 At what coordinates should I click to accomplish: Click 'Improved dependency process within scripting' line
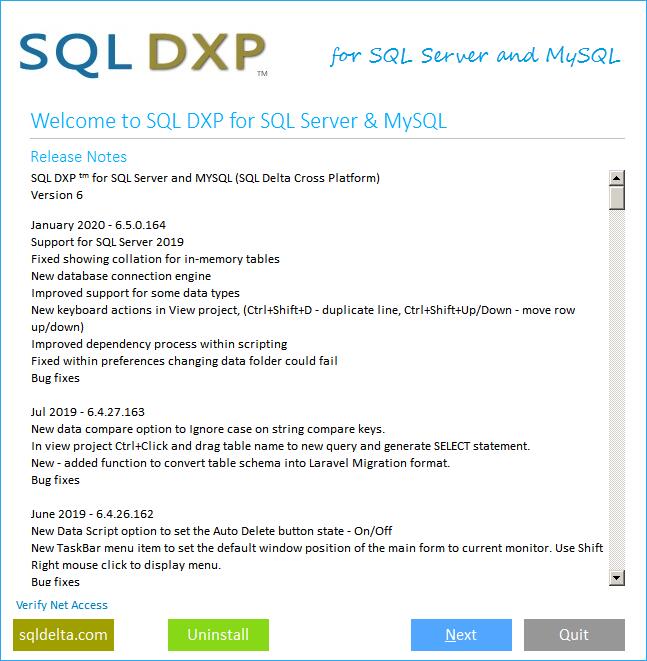pyautogui.click(x=159, y=344)
